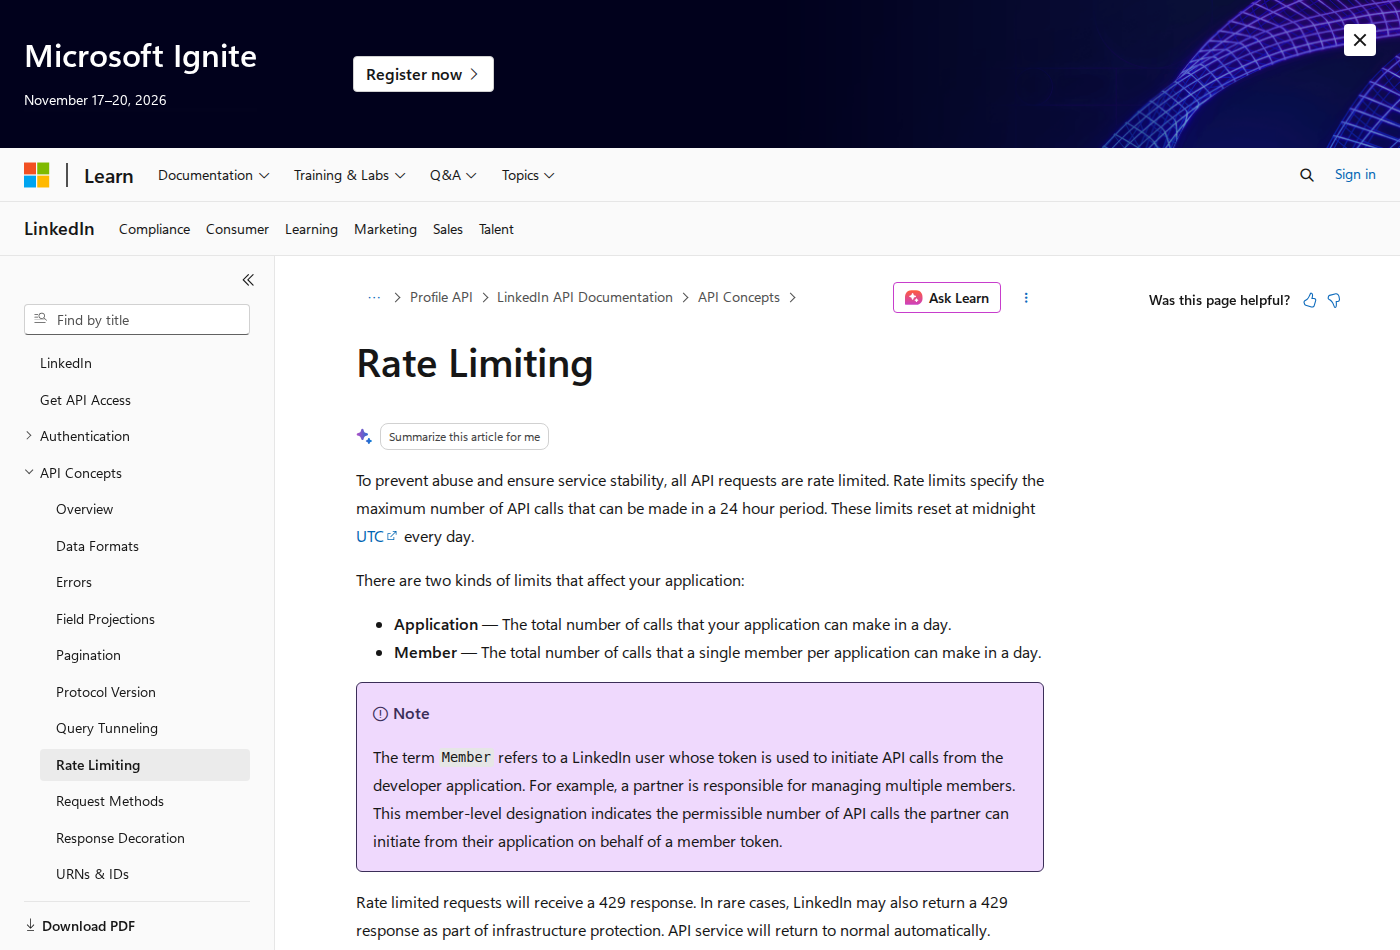Viewport: 1400px width, 950px height.
Task: Go to Profile API breadcrumb
Action: click(441, 298)
